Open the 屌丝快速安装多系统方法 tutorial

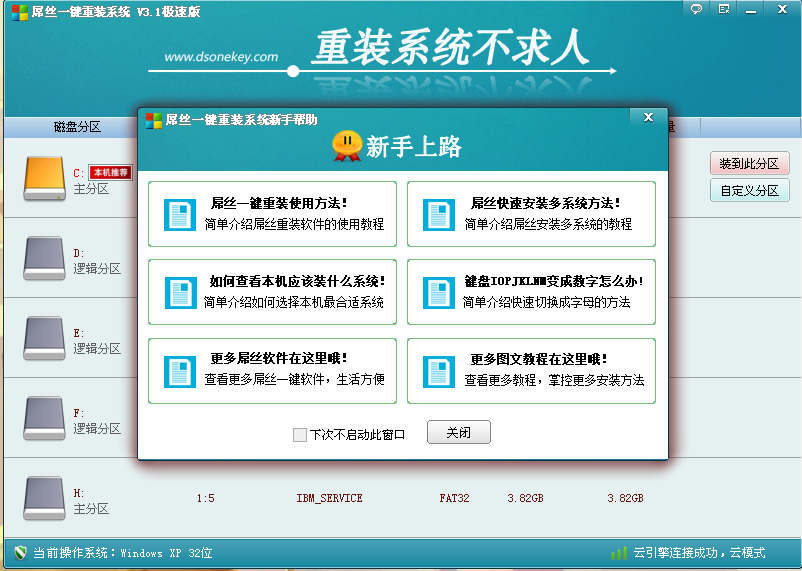point(531,213)
